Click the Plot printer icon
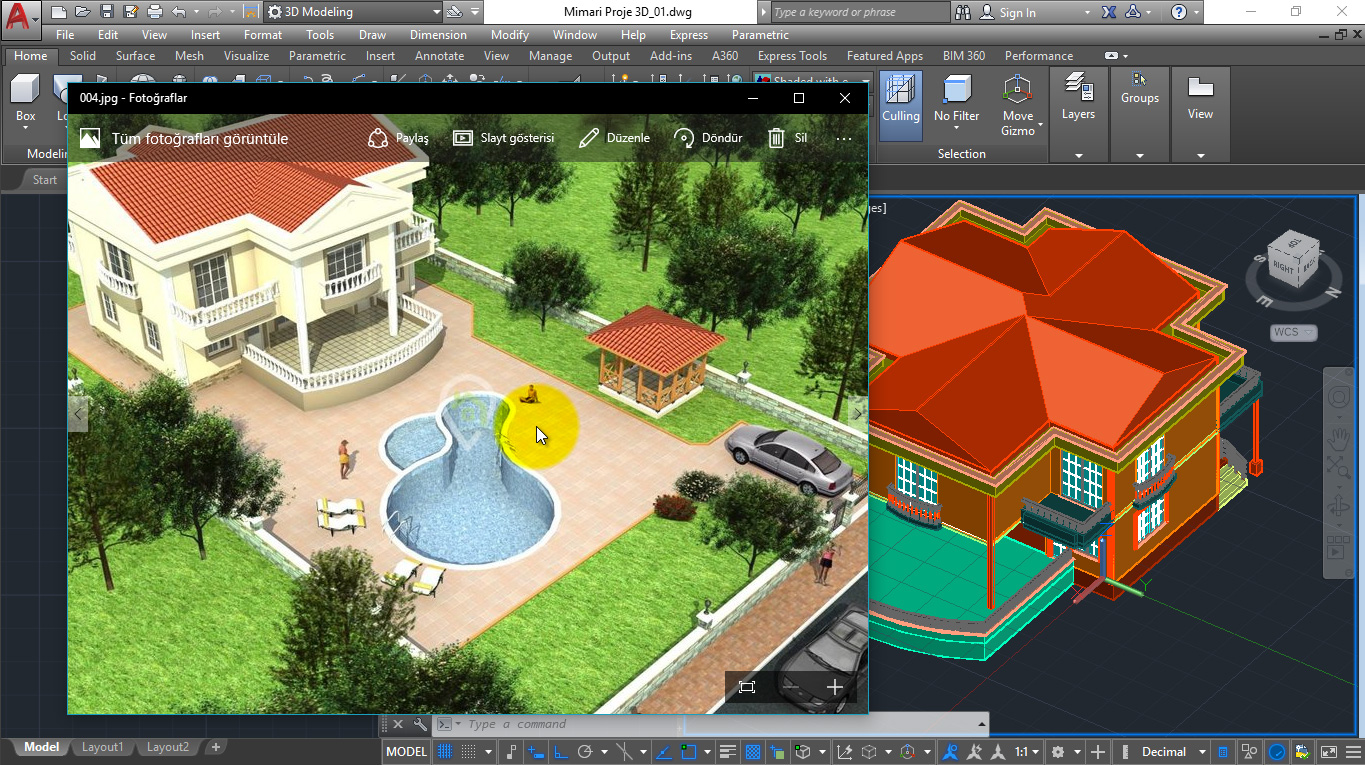This screenshot has height=765, width=1365. [x=155, y=12]
